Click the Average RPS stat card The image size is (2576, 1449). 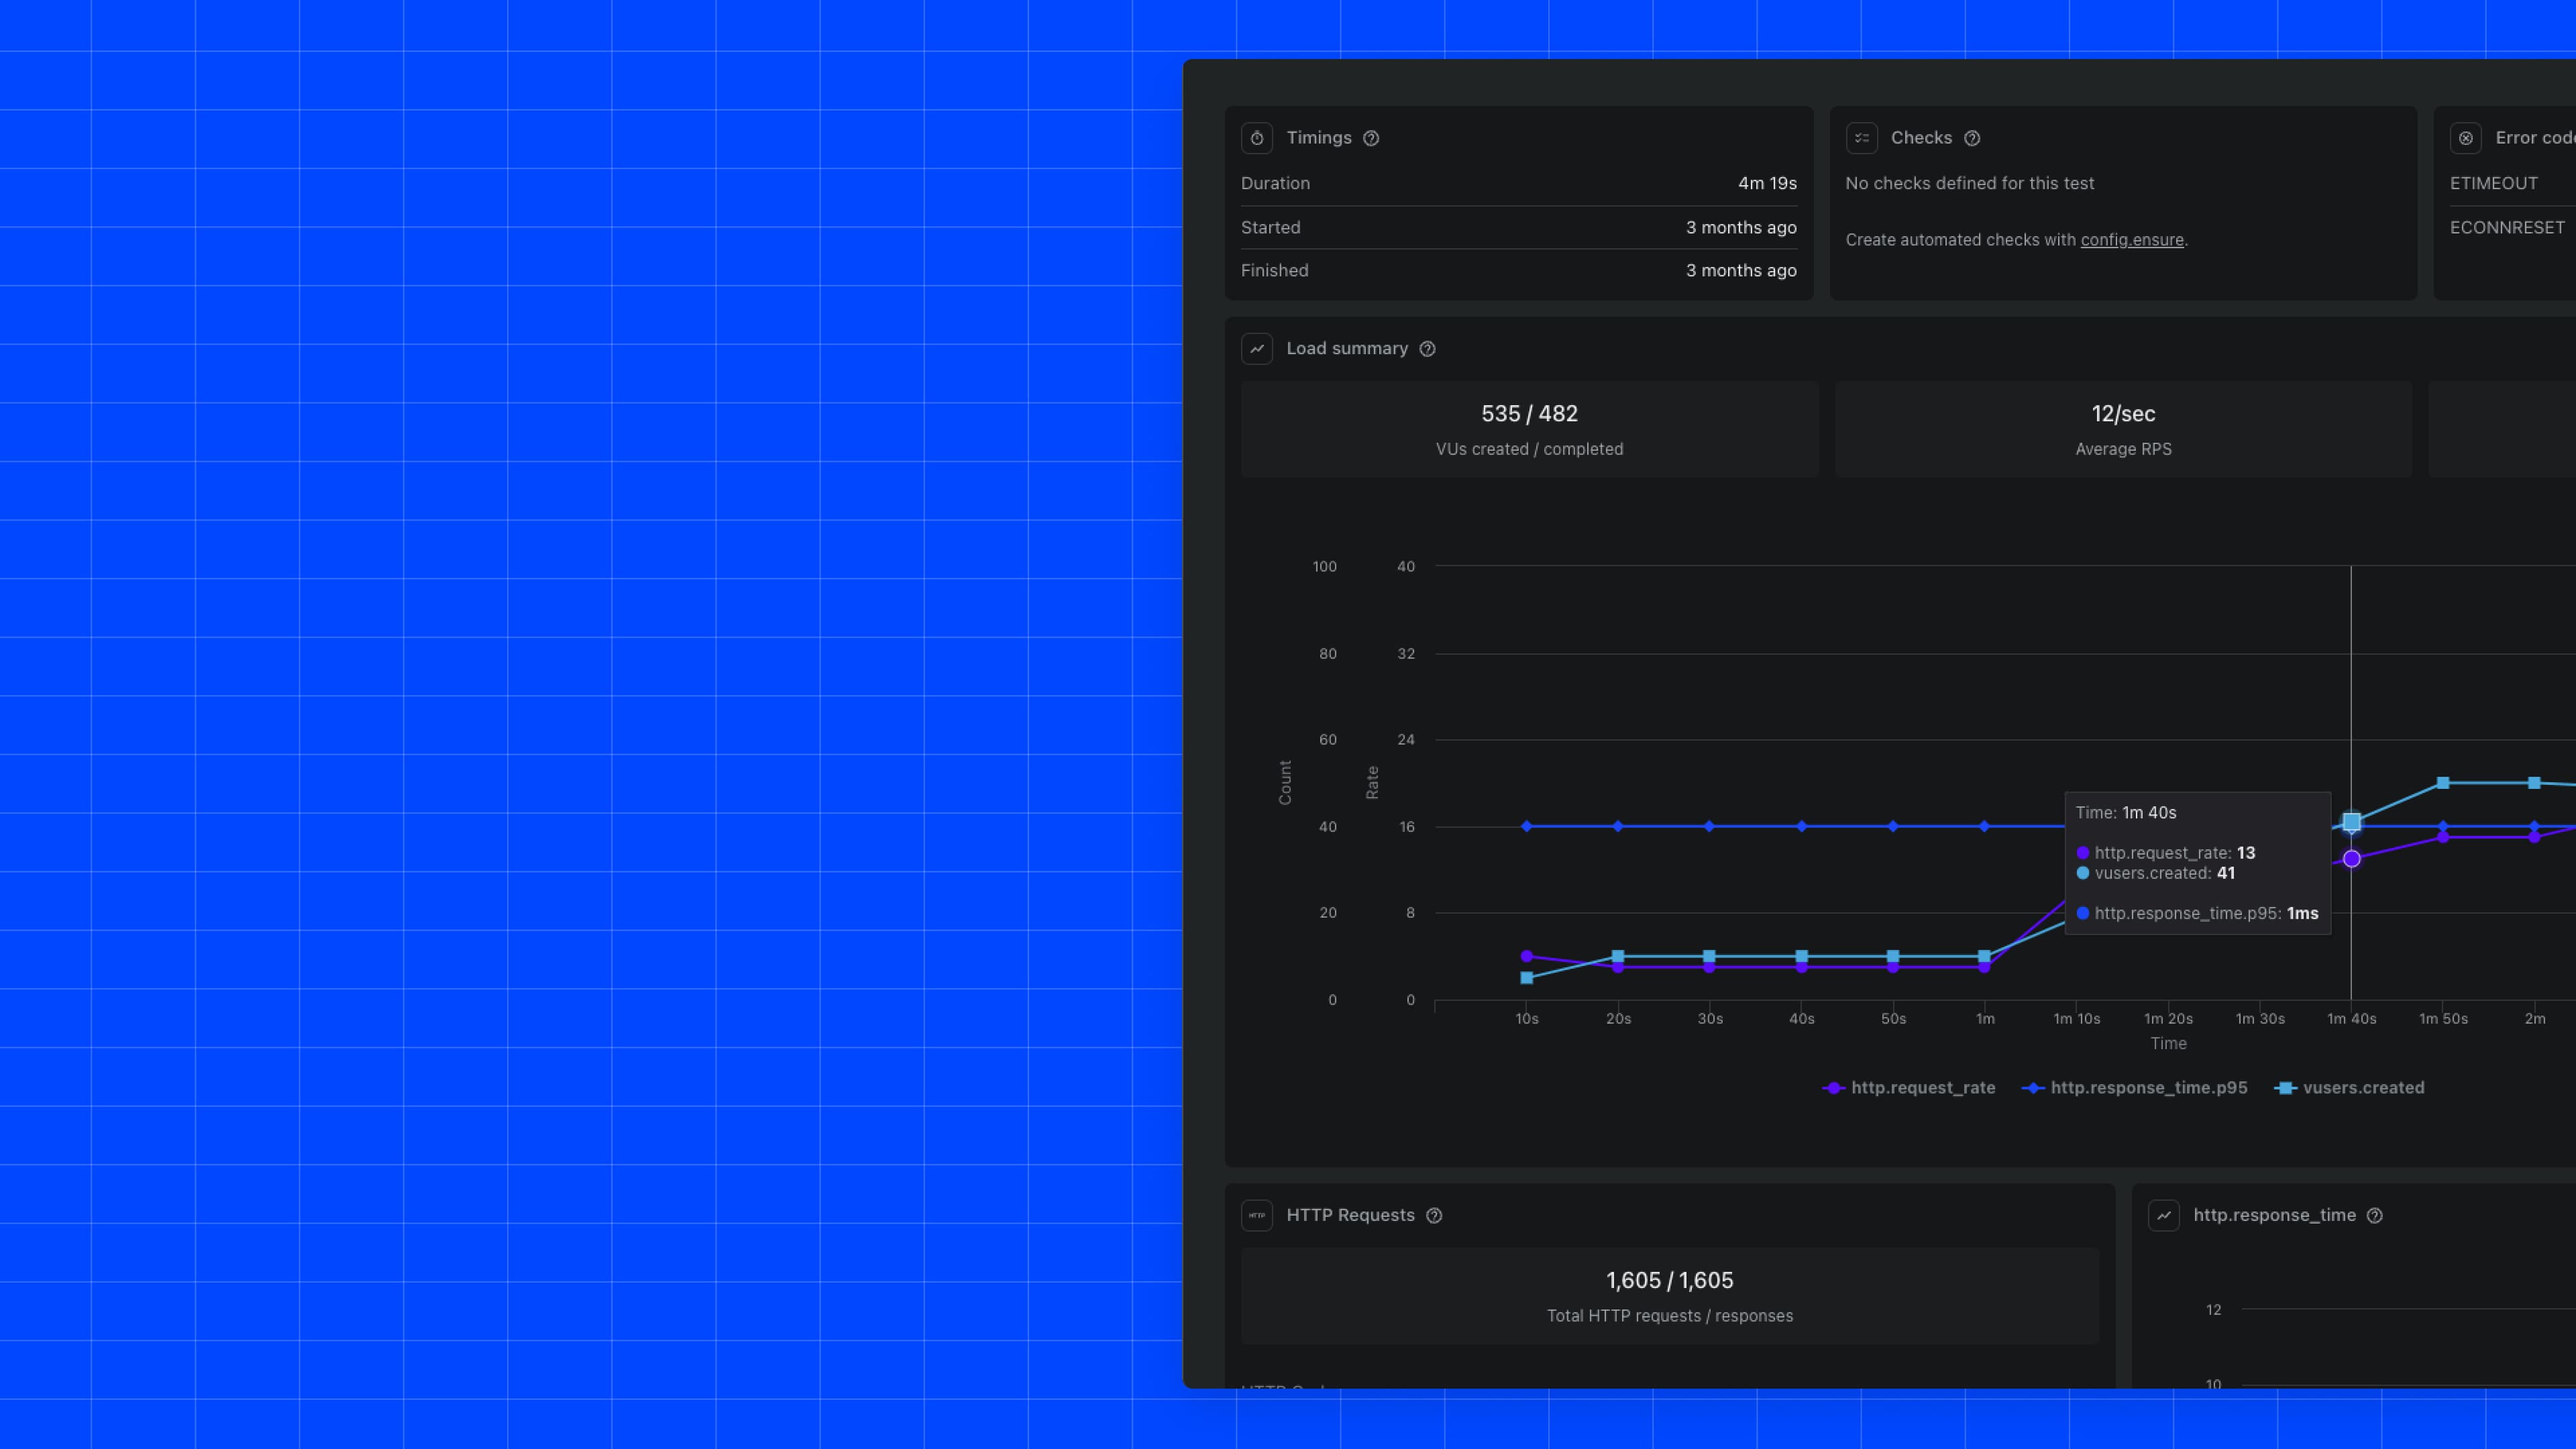point(2123,429)
